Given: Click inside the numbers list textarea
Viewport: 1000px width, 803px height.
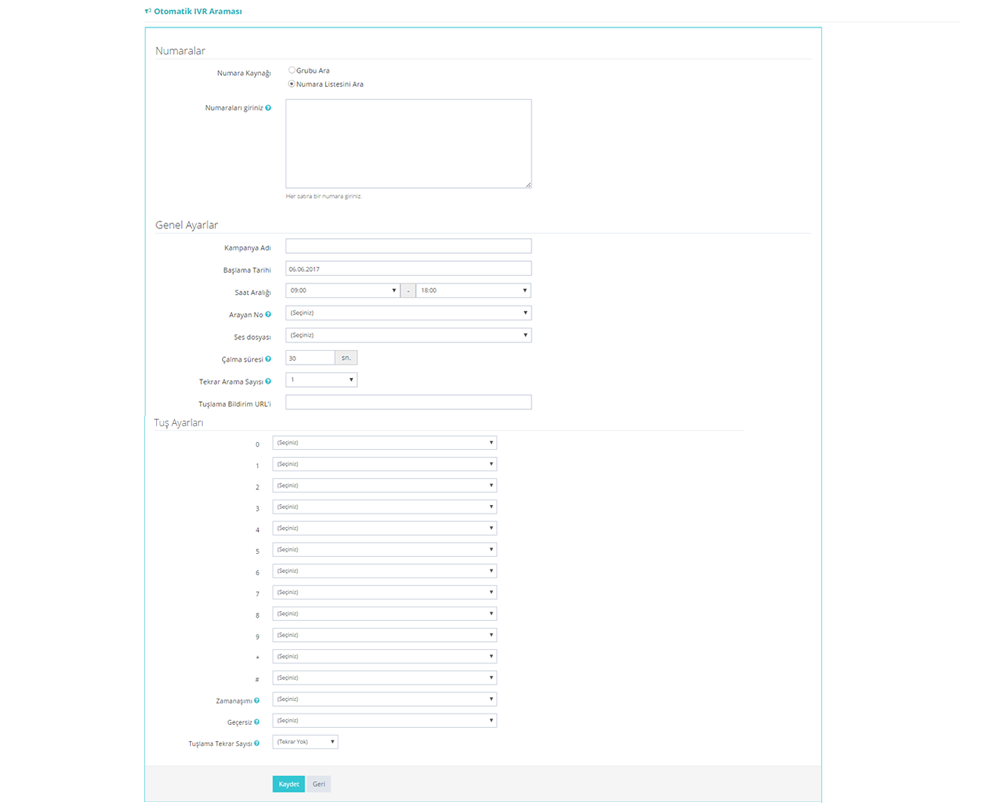Looking at the screenshot, I should (x=408, y=143).
